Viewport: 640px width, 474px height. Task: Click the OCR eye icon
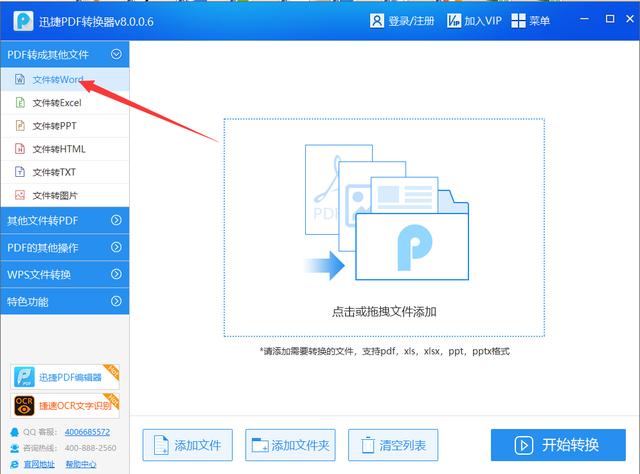(24, 406)
